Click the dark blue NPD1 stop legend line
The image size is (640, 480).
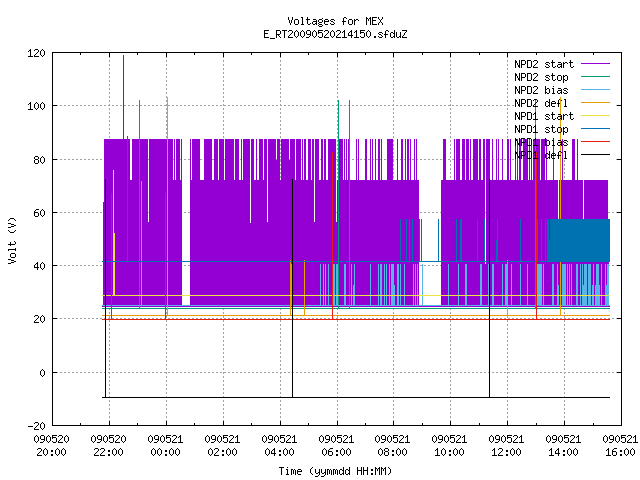point(595,129)
